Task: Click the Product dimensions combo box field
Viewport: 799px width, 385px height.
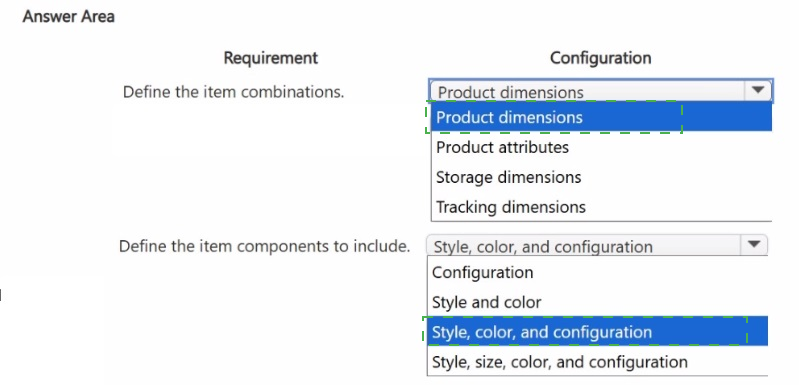Action: pos(601,91)
